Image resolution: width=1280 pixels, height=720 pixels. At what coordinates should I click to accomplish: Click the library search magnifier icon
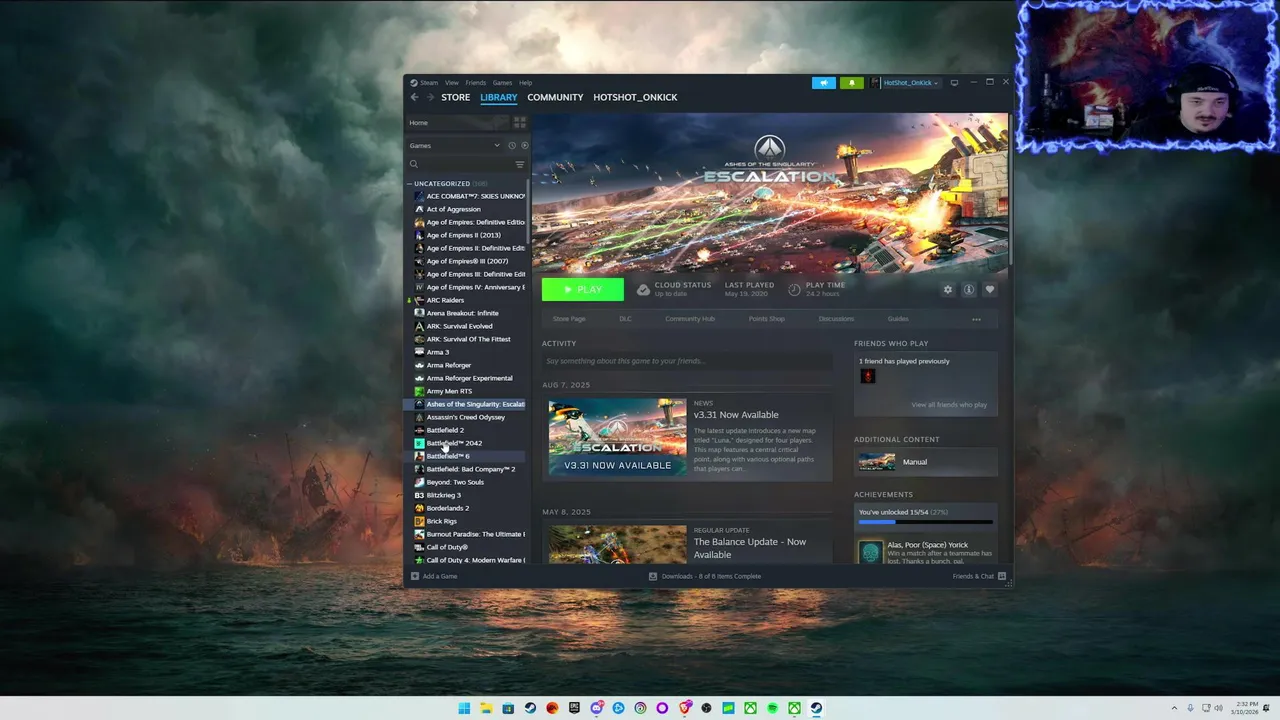click(x=414, y=164)
